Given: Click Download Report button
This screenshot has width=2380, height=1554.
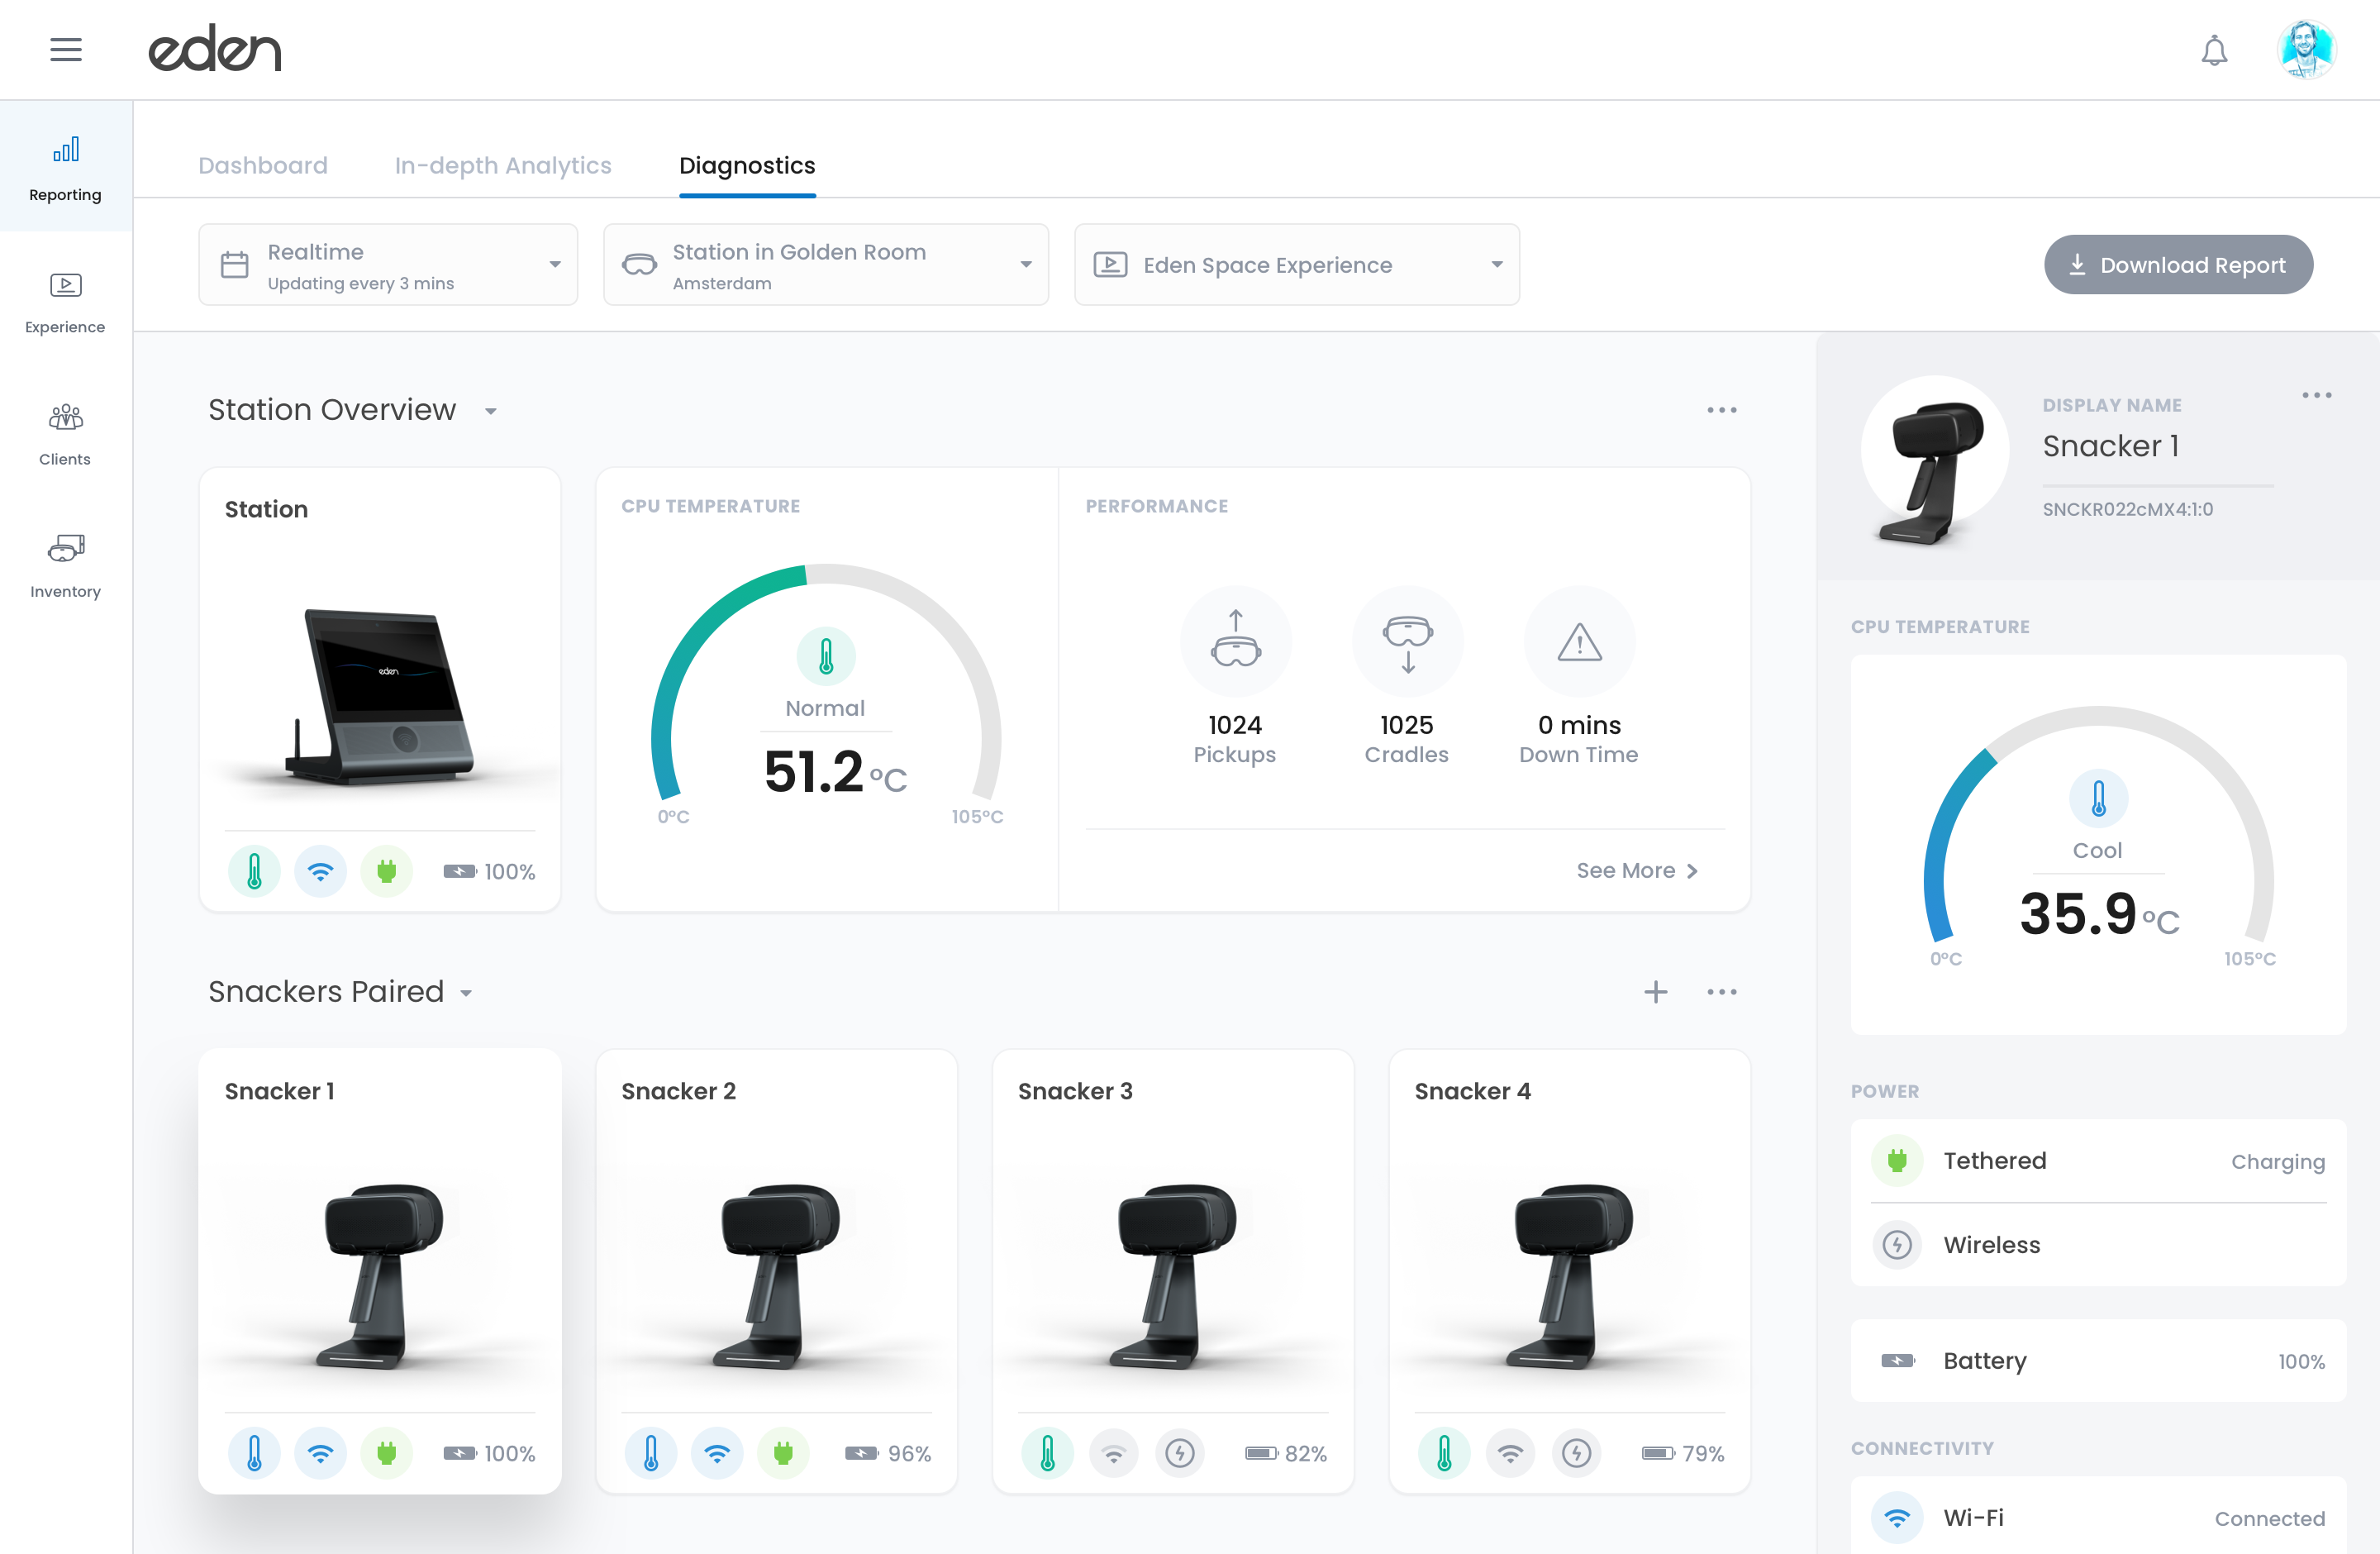Looking at the screenshot, I should coord(2178,265).
